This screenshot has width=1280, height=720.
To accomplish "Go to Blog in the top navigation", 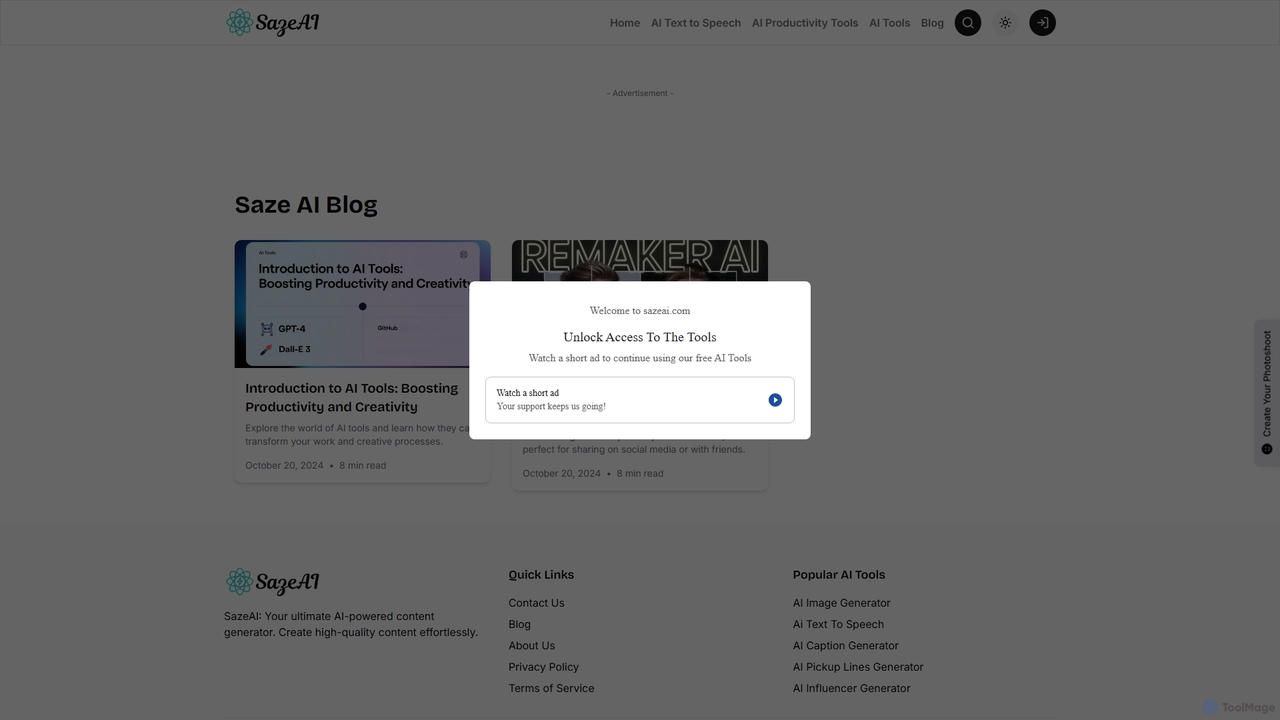I will (932, 23).
